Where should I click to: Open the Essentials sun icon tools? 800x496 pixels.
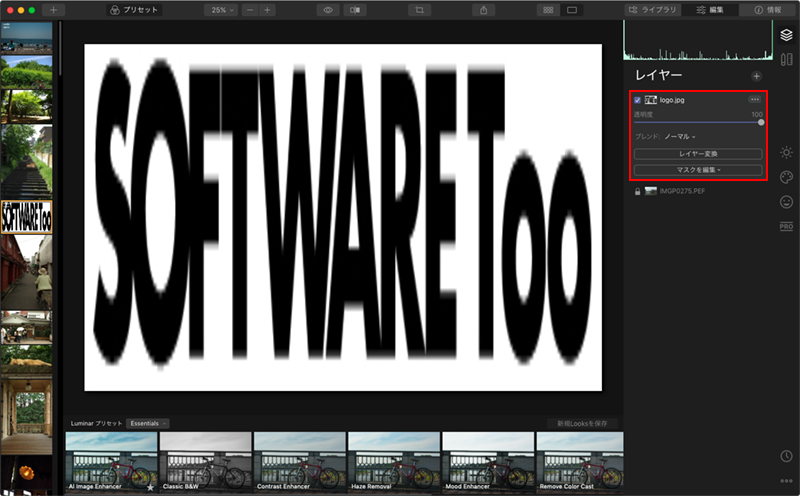(x=786, y=152)
